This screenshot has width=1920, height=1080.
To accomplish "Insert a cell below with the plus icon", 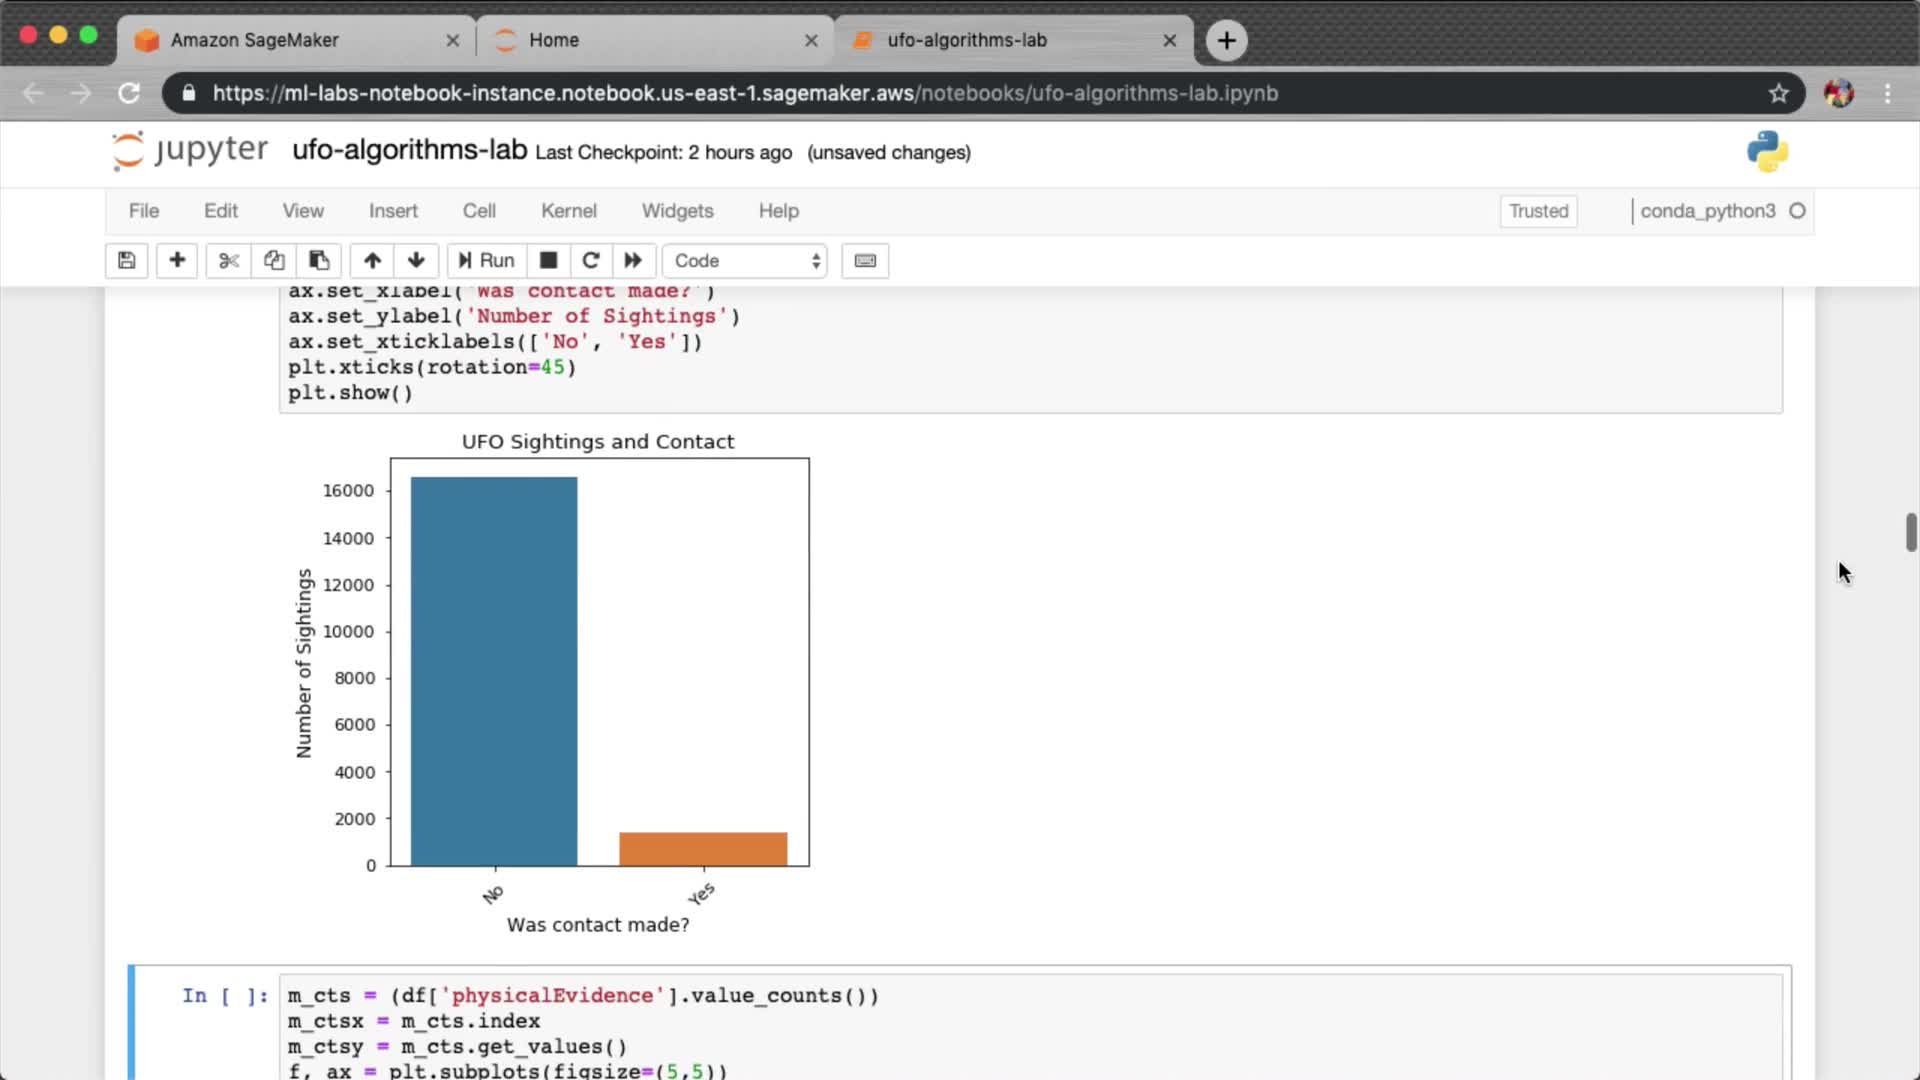I will 177,261.
